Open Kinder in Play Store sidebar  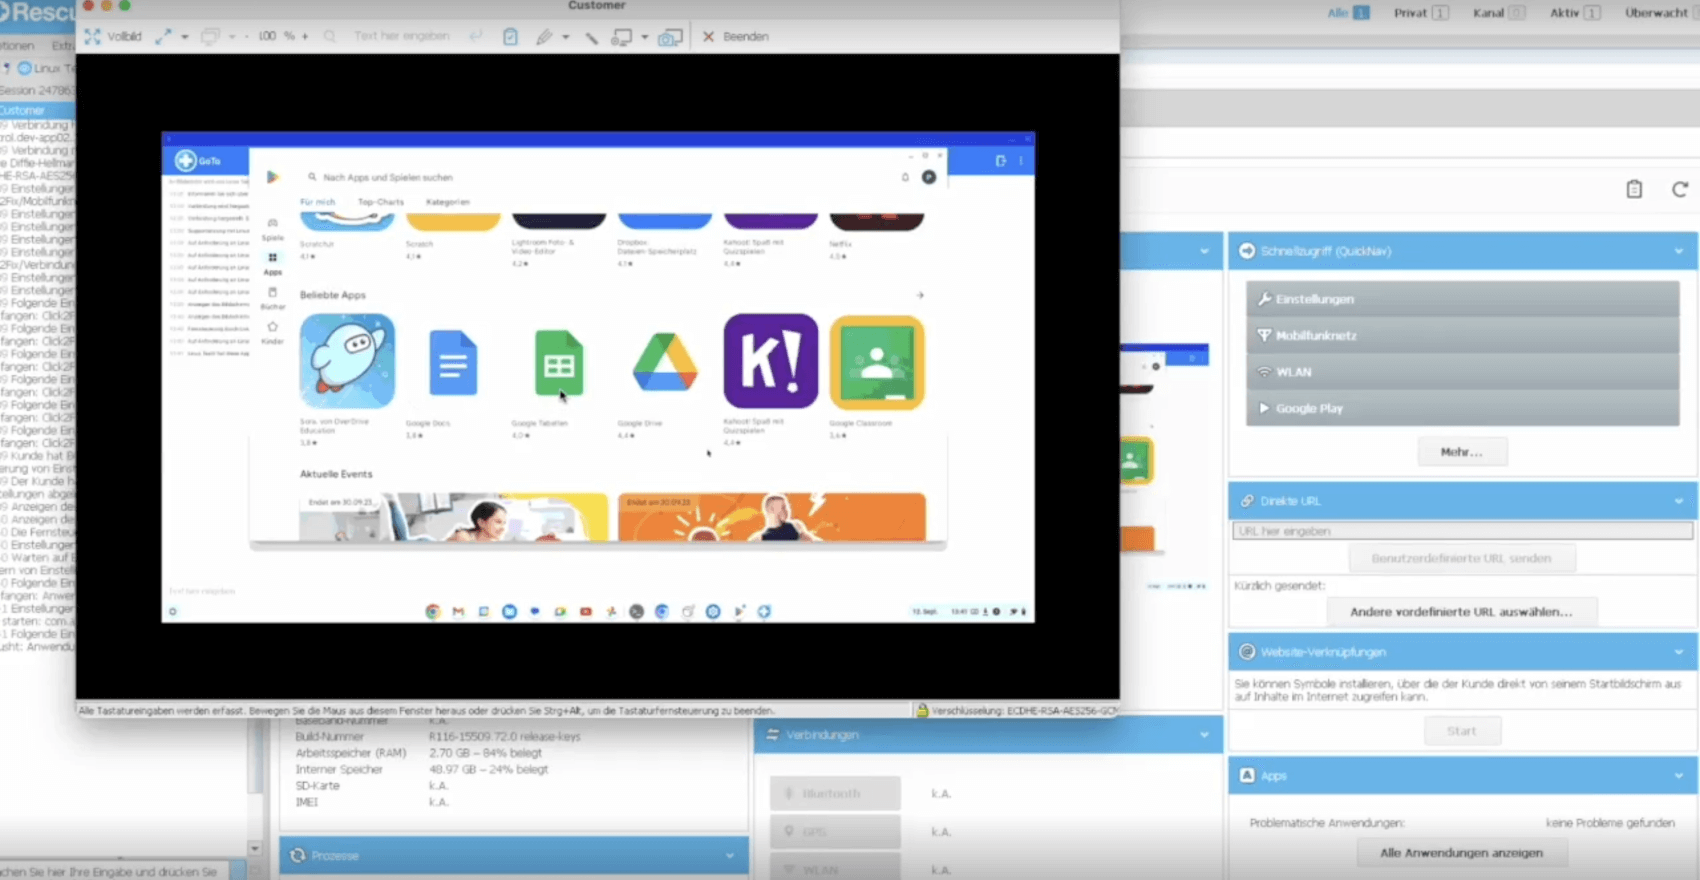point(272,333)
